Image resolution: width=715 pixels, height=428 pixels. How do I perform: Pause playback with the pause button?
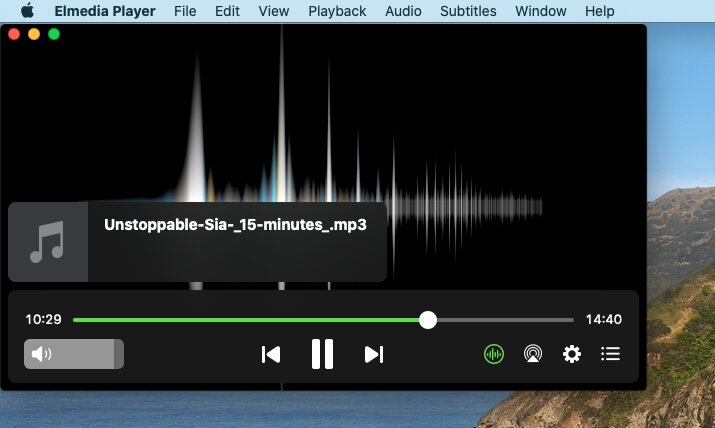(x=322, y=354)
